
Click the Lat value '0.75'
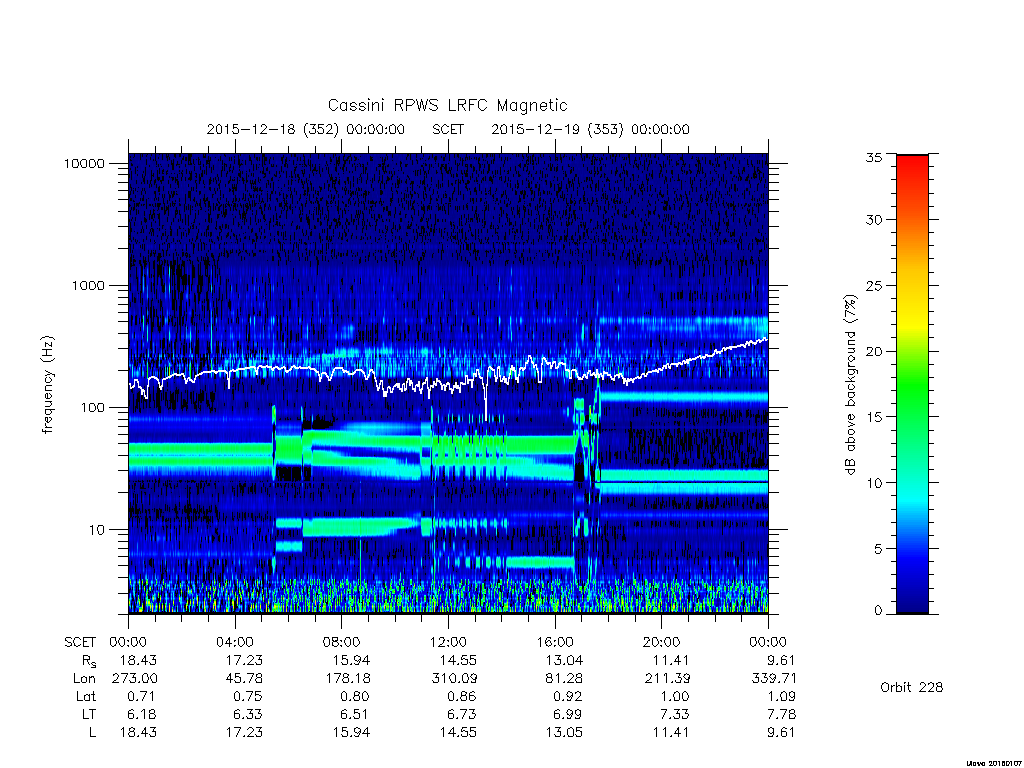[248, 697]
